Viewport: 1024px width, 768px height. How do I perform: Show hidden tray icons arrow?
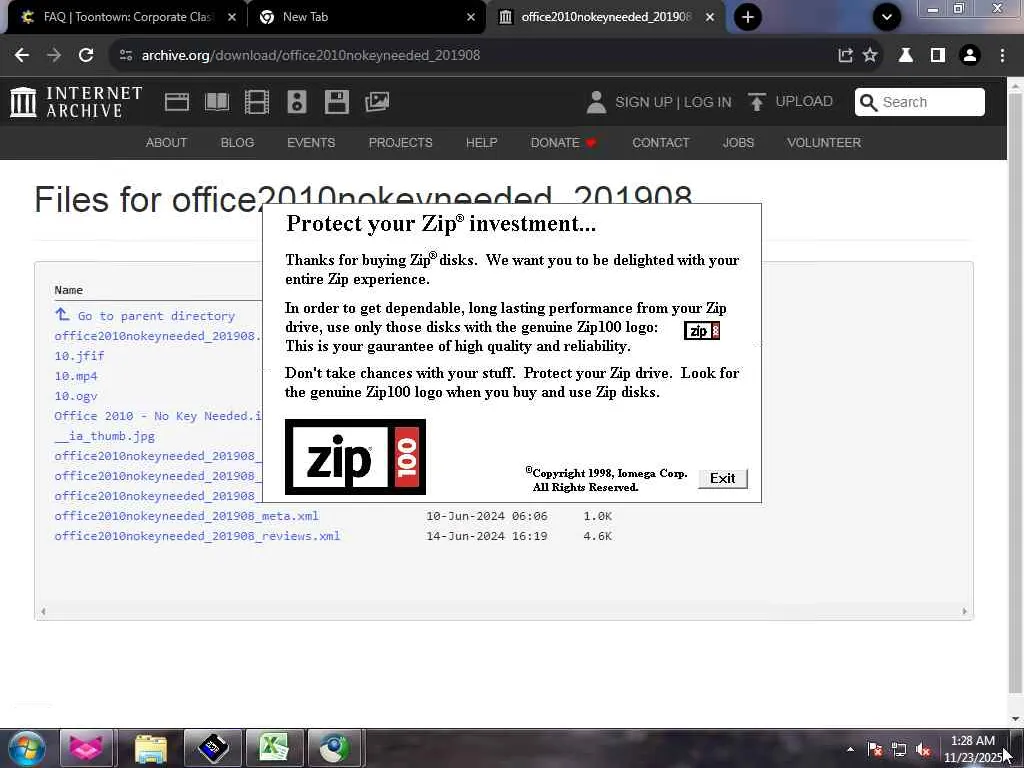click(x=850, y=749)
